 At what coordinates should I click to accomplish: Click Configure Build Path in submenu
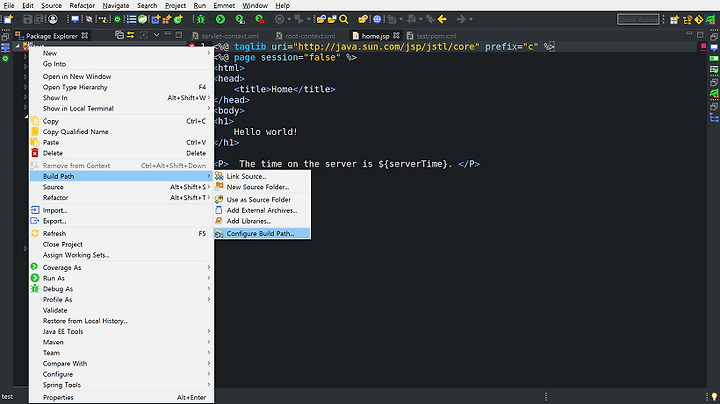click(x=262, y=233)
